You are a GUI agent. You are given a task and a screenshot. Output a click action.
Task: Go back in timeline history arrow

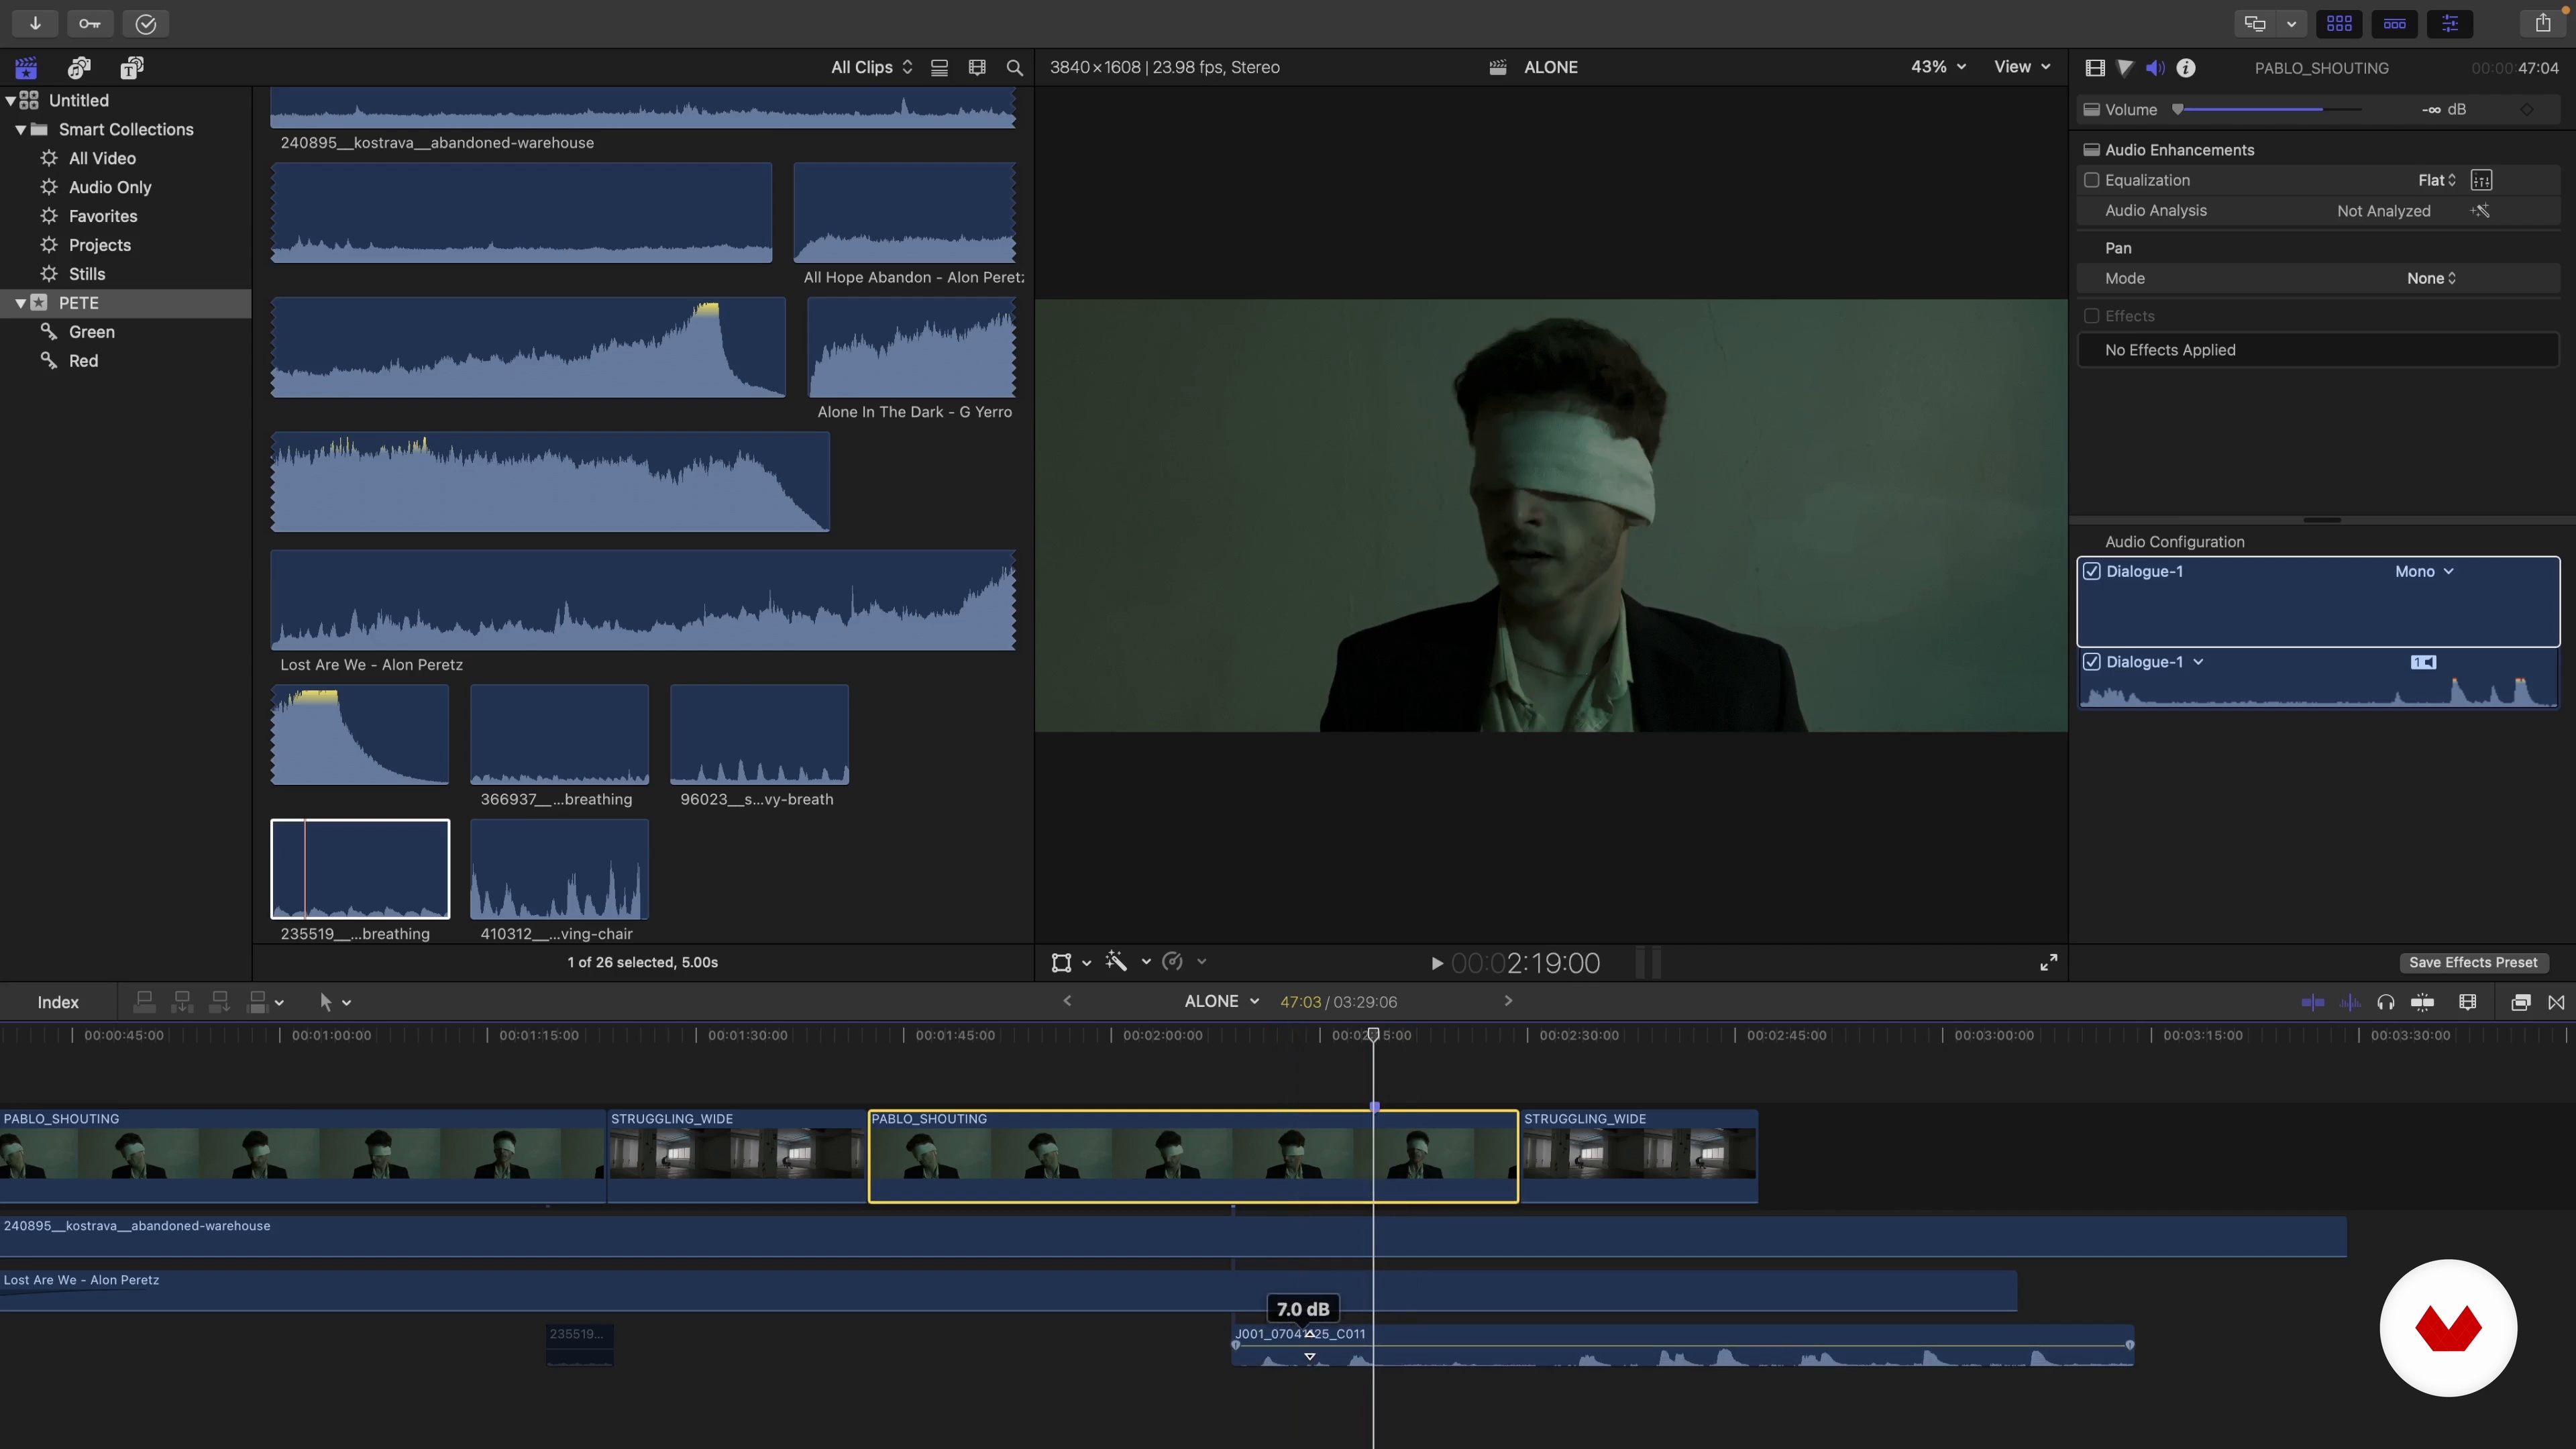pos(1067,1001)
